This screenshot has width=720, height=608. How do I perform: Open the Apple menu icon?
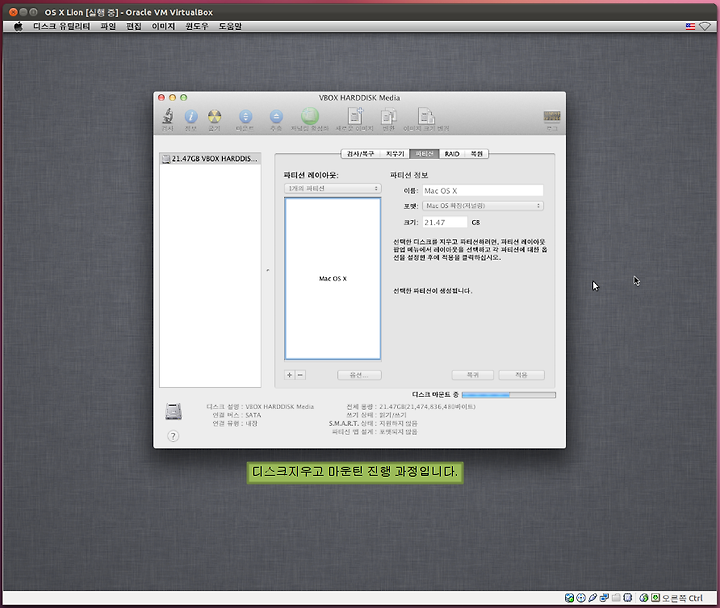18,26
